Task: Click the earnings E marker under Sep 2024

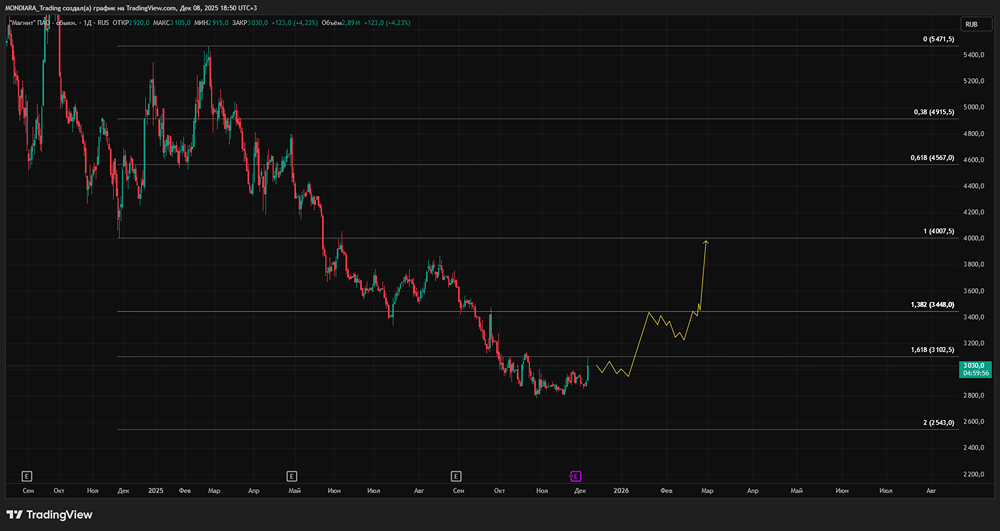Action: tap(27, 476)
